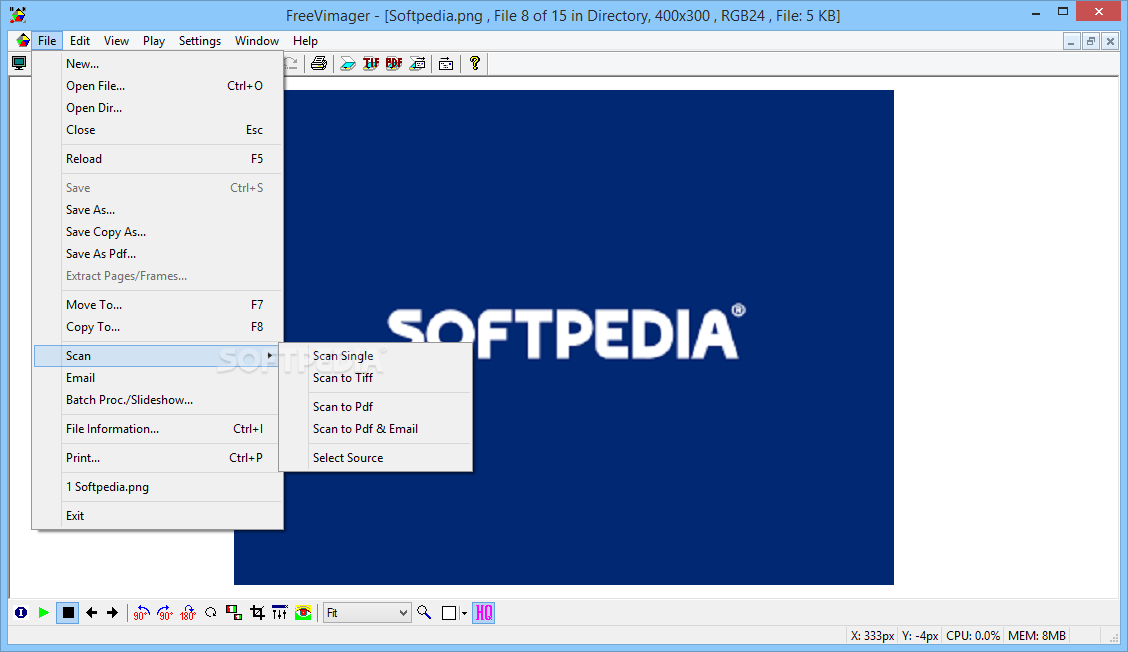The height and width of the screenshot is (652, 1128).
Task: Choose Save Copy As... entry
Action: [158, 232]
